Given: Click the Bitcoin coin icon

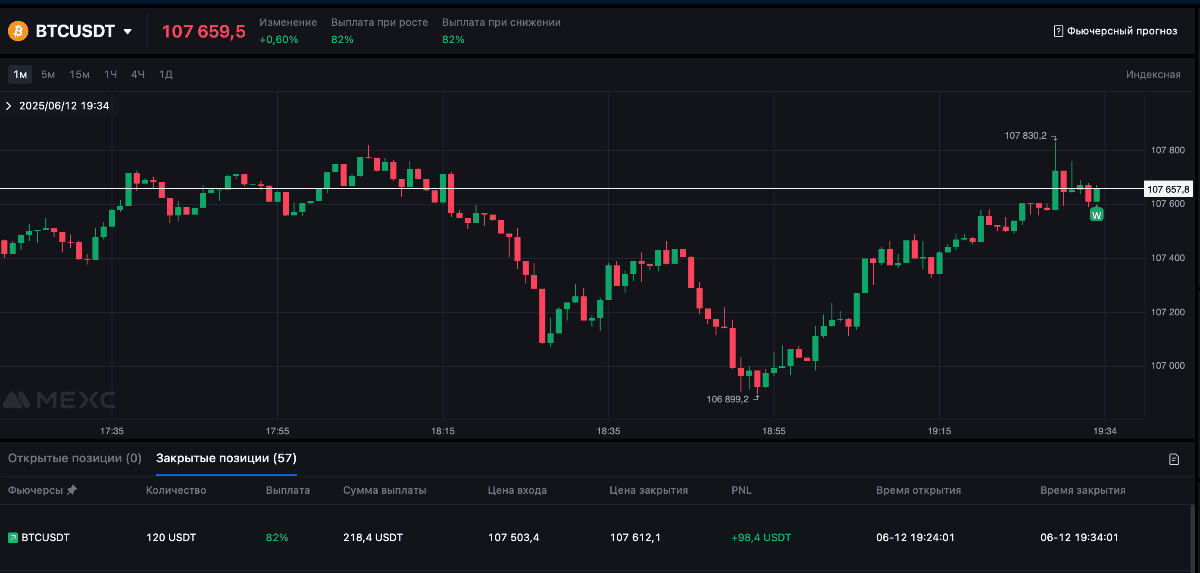Looking at the screenshot, I should click(18, 32).
